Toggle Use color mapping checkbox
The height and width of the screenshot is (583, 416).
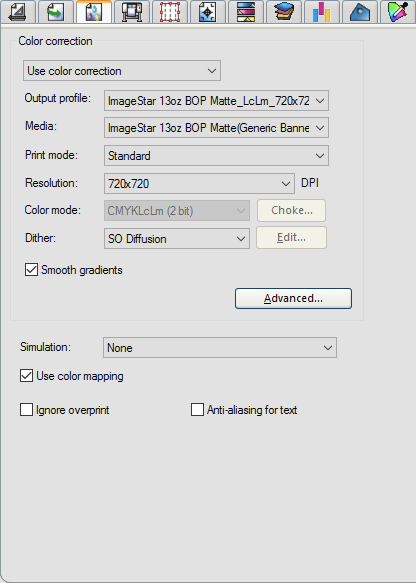[26, 376]
